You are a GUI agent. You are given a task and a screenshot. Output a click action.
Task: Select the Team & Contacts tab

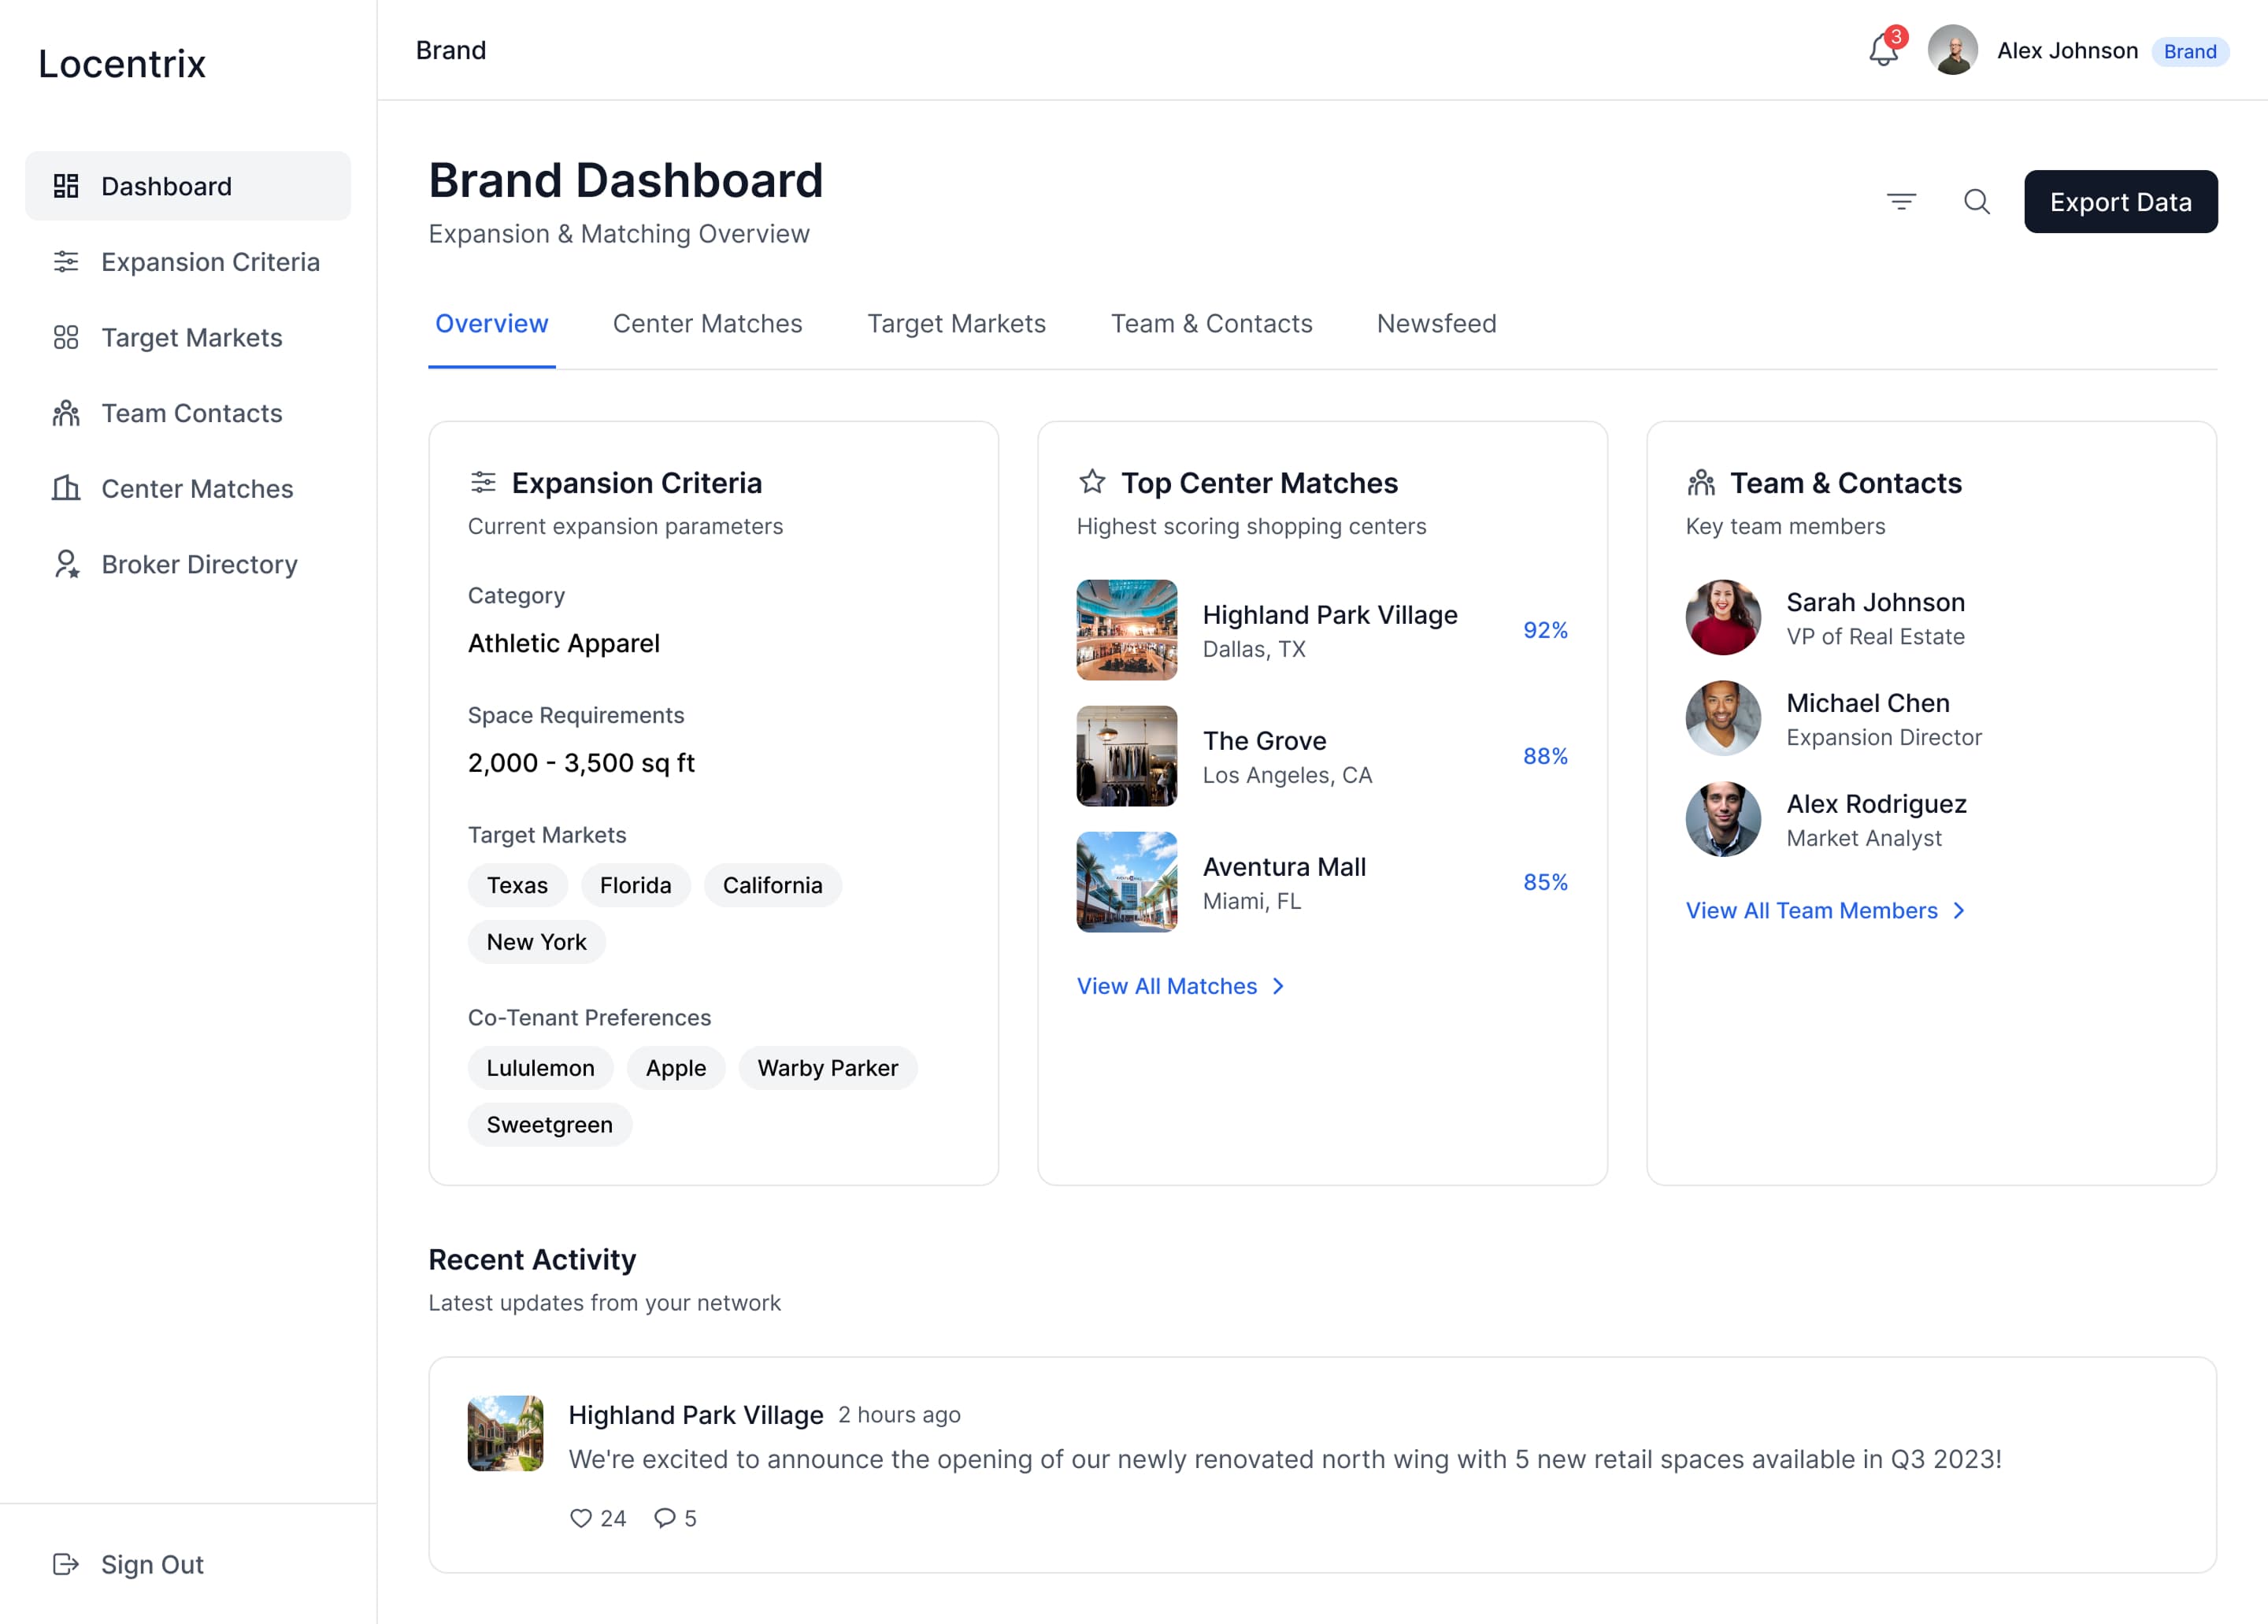(1211, 324)
